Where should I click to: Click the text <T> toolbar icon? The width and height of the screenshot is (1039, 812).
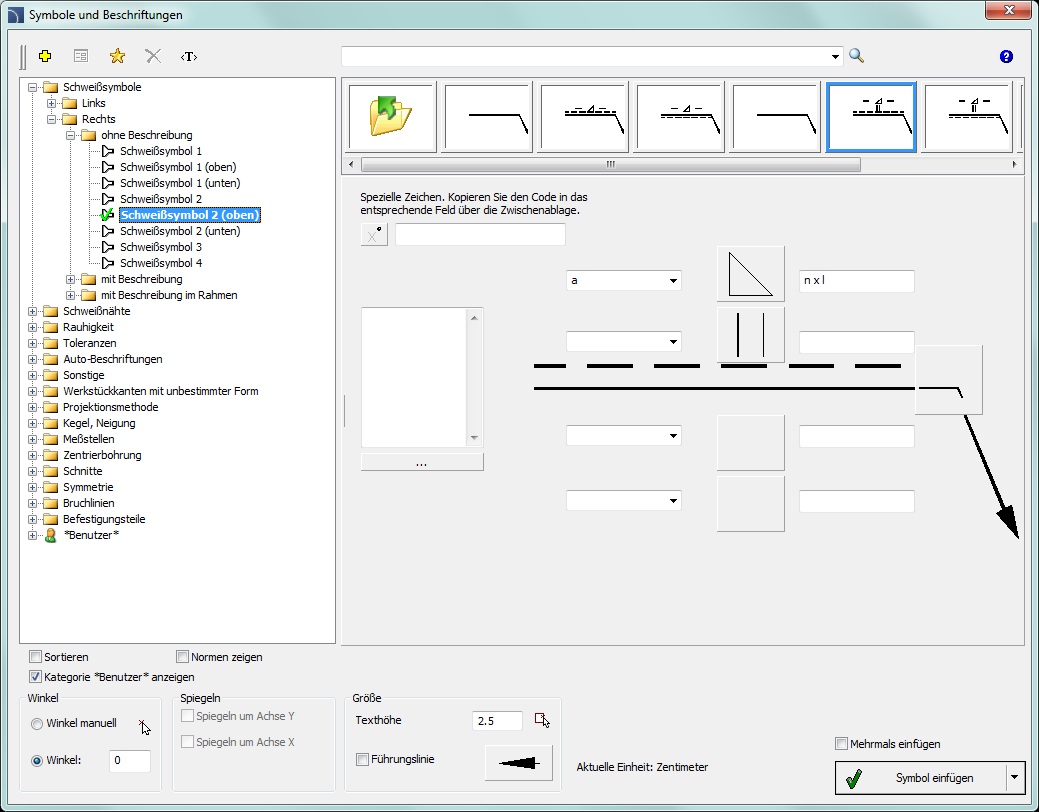(x=188, y=57)
